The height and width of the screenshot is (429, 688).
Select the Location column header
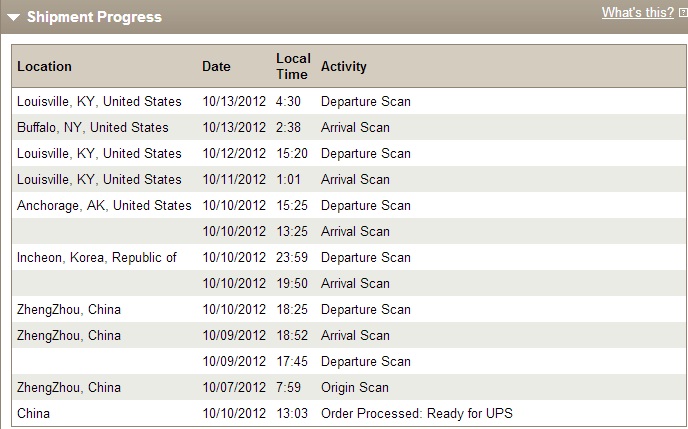tap(44, 66)
